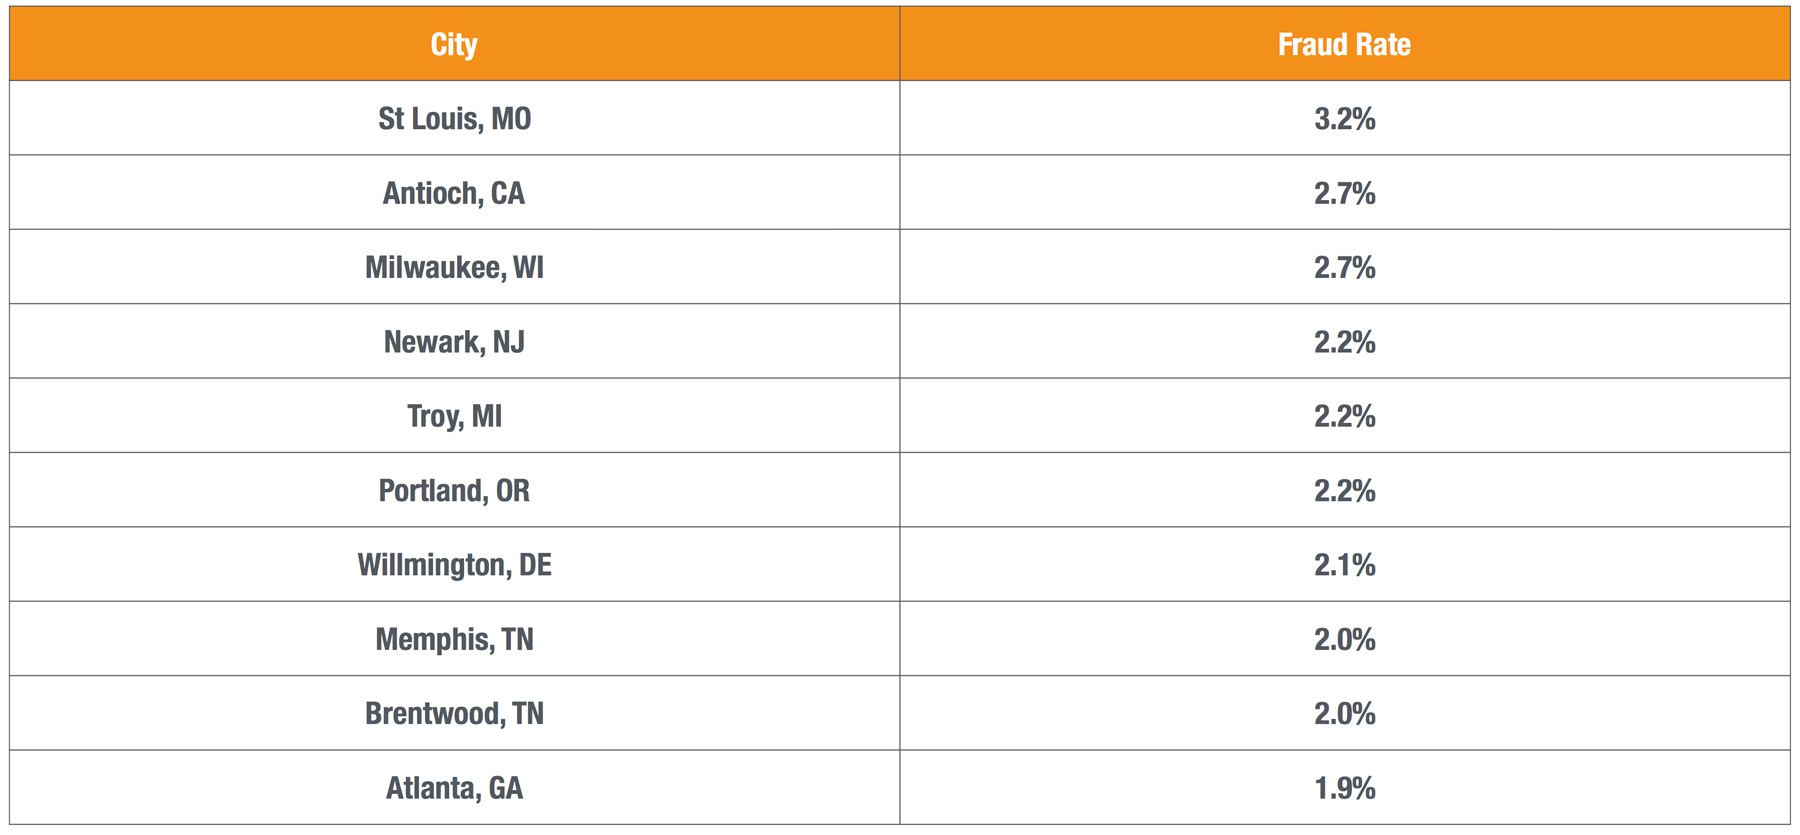Viewport: 1800px width, 835px height.
Task: Select the Portland, OR cell
Action: point(454,490)
